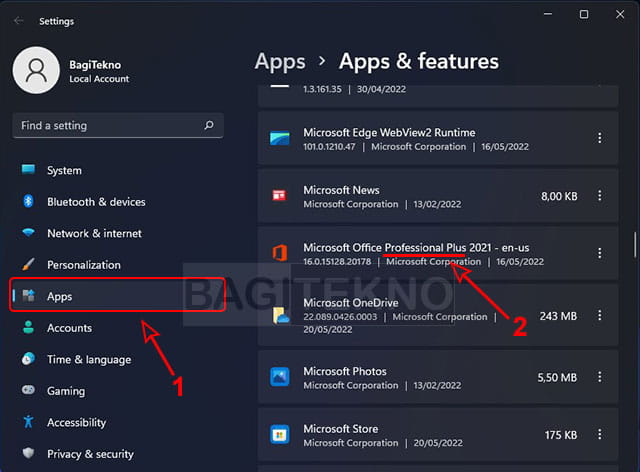Image resolution: width=640 pixels, height=472 pixels.
Task: Click the Bluetooth icon in sidebar
Action: coord(28,201)
